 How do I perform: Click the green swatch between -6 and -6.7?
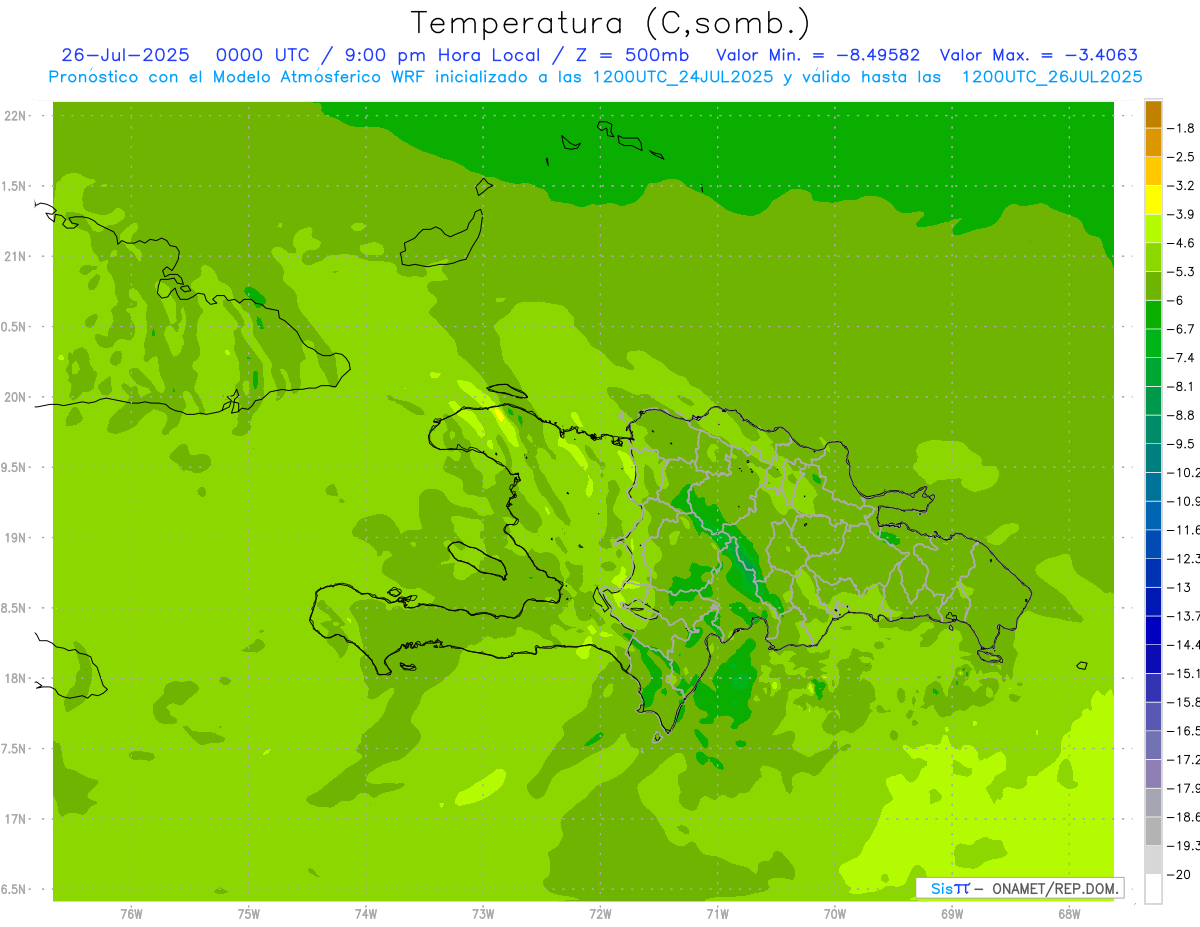tap(1153, 315)
